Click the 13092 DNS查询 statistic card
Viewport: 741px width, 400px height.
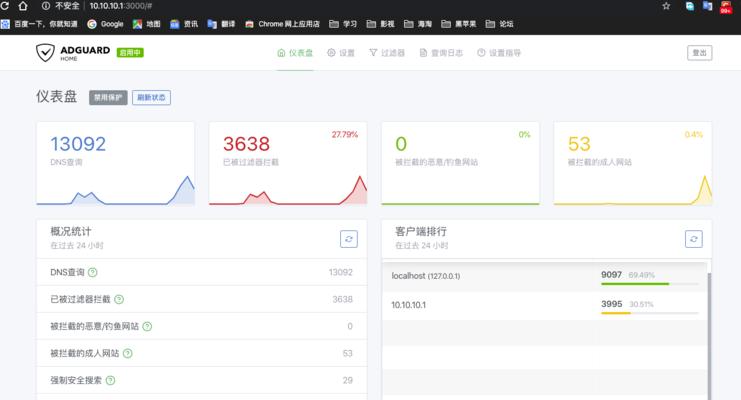point(115,164)
